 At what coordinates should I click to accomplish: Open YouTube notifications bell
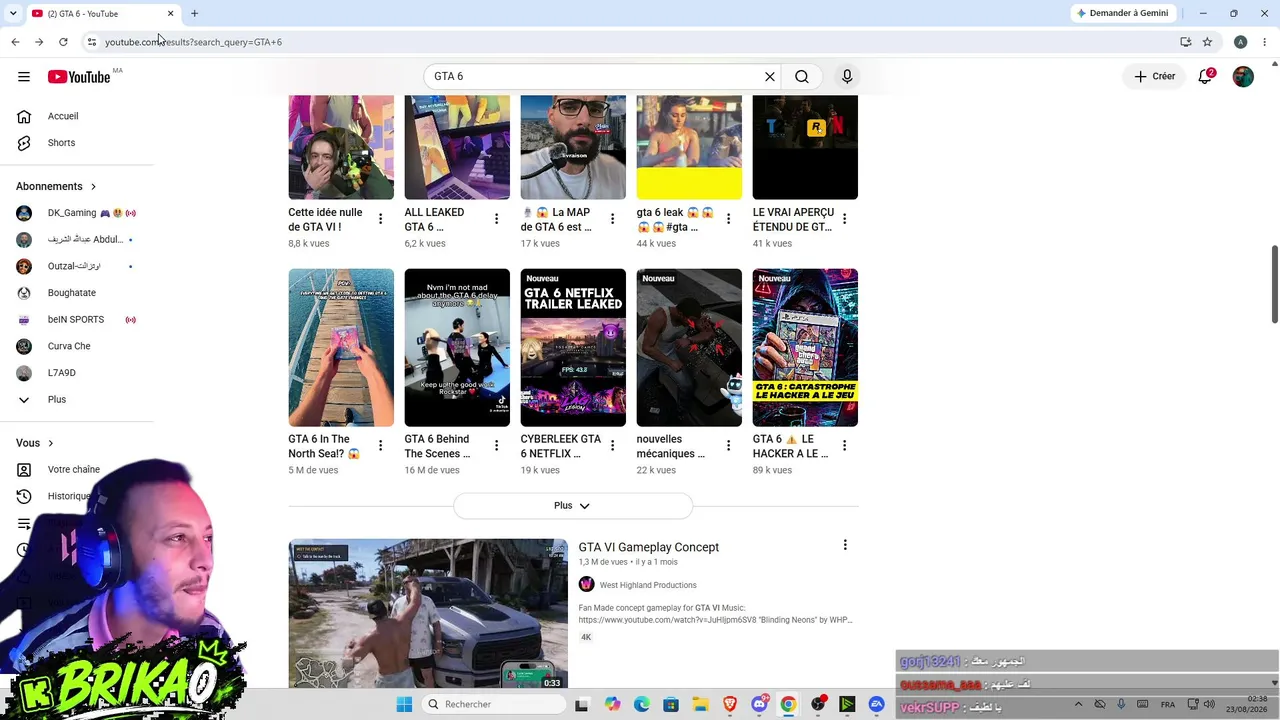pyautogui.click(x=1205, y=77)
